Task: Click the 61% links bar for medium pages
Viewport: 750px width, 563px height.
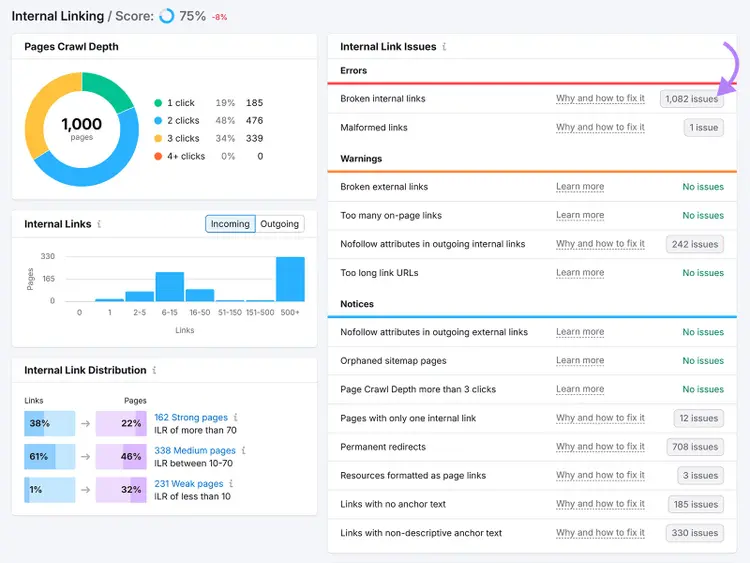Action: (50, 456)
